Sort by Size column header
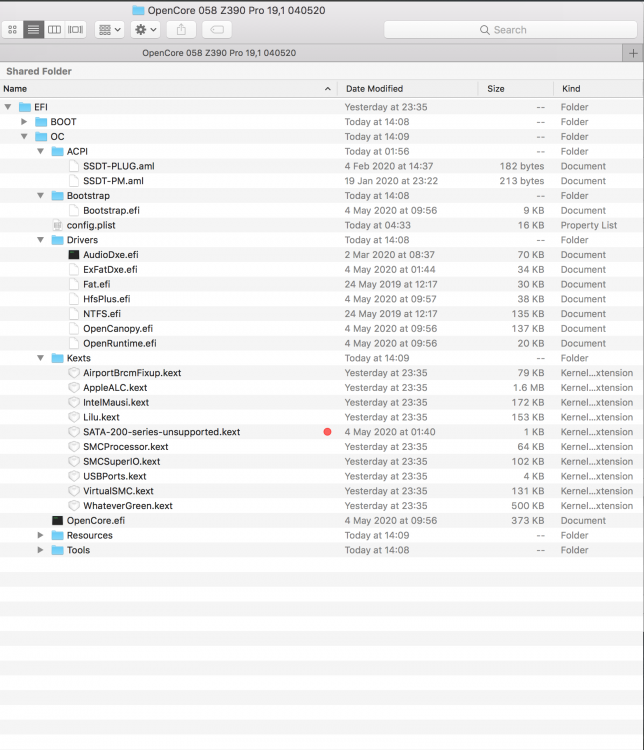Screen dimensions: 644x750 (x=516, y=88)
